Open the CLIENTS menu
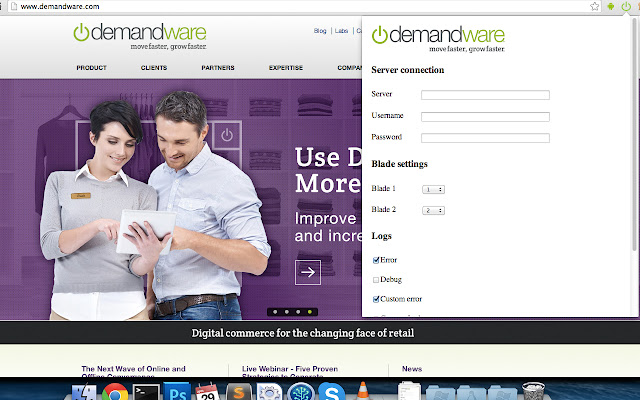Image resolution: width=640 pixels, height=400 pixels. pos(154,68)
